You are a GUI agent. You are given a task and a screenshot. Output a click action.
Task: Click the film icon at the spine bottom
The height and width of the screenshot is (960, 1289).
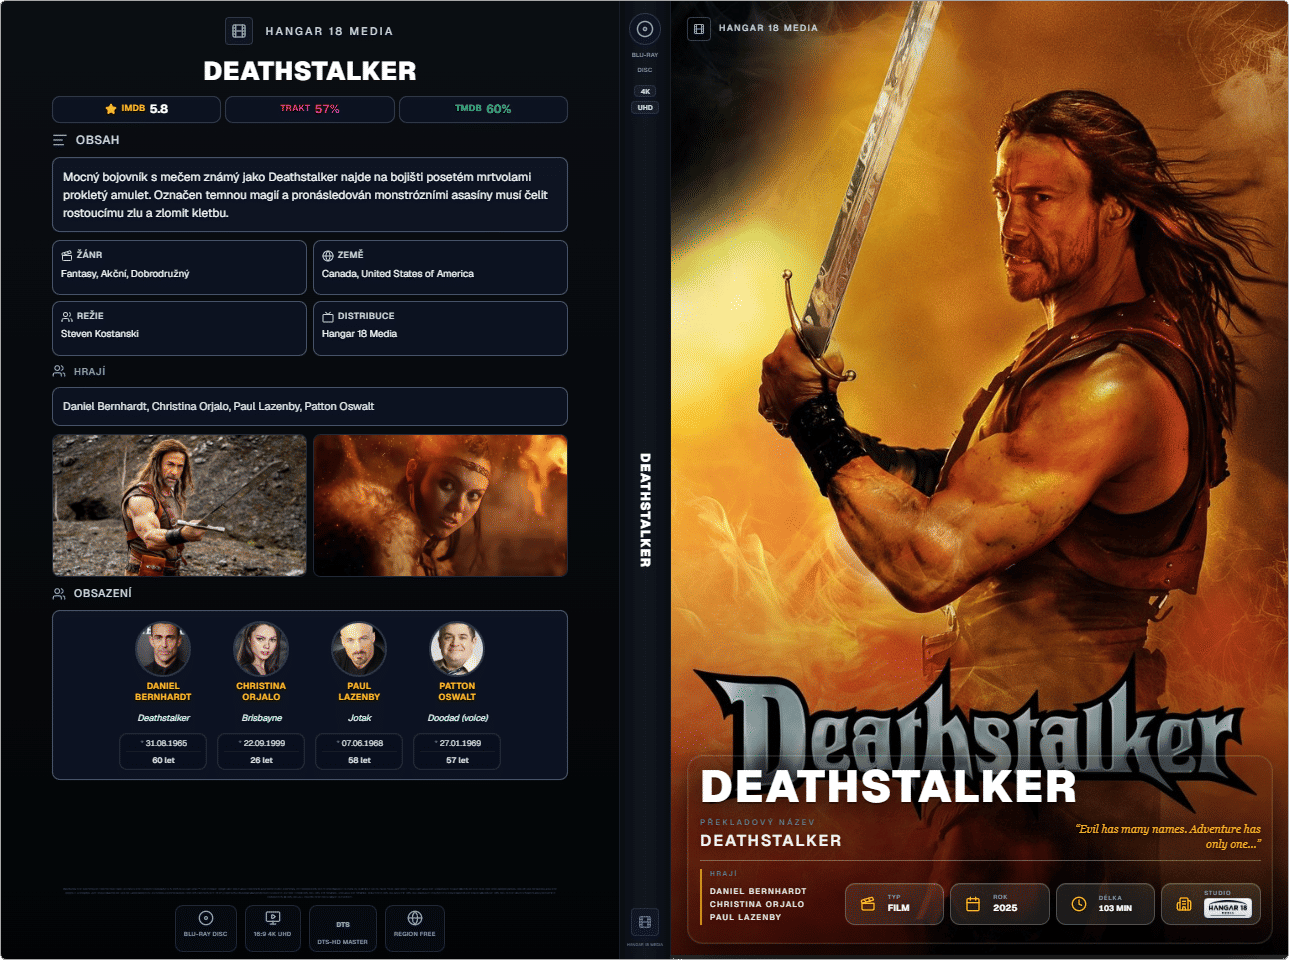(645, 922)
